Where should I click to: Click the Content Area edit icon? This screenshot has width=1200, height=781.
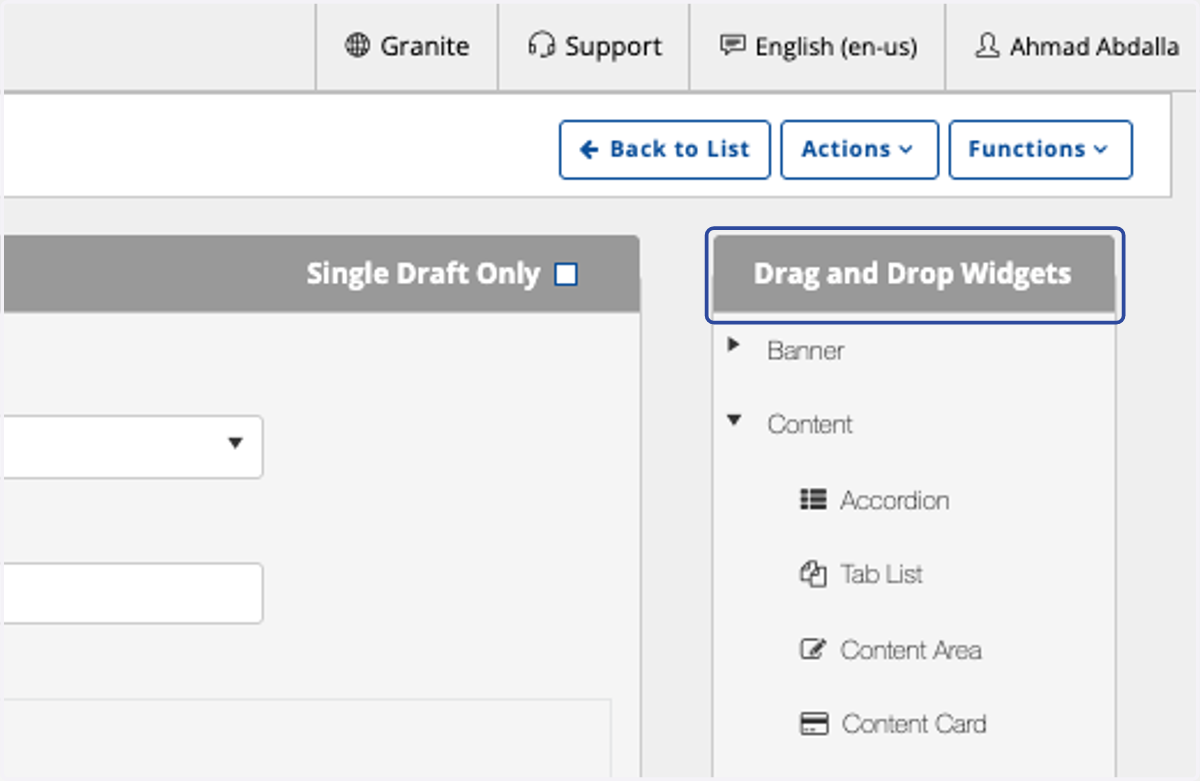(x=813, y=649)
